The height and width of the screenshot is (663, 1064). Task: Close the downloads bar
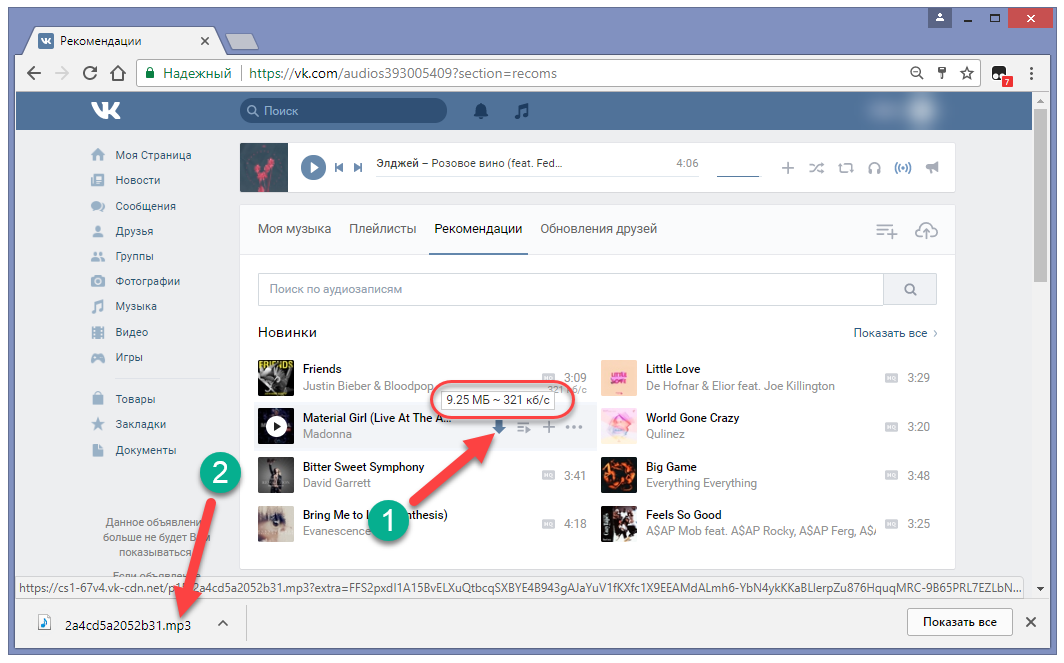pyautogui.click(x=1031, y=622)
